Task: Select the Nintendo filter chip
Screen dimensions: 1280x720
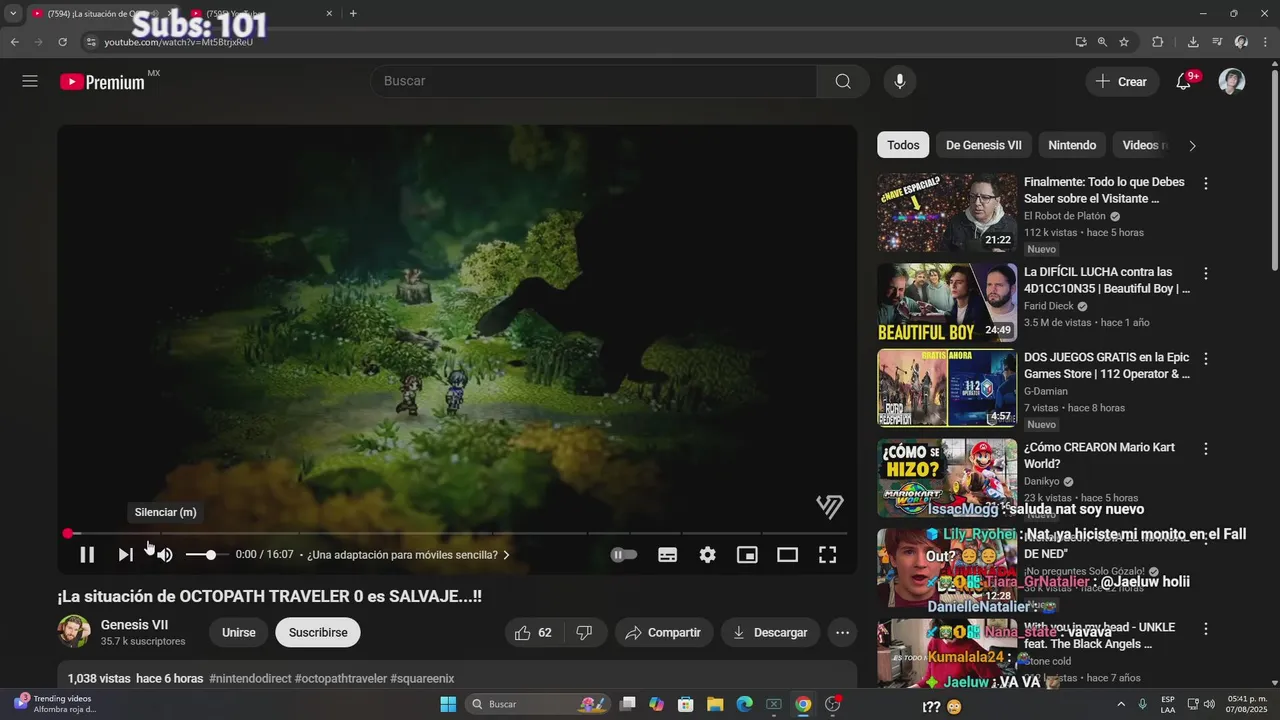Action: click(x=1072, y=145)
